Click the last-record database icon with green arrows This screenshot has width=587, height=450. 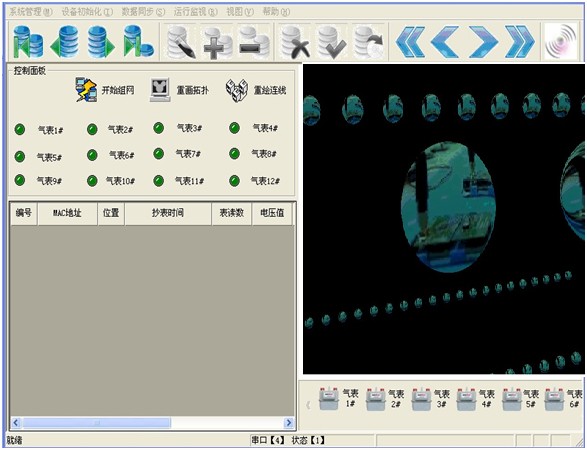(x=139, y=41)
